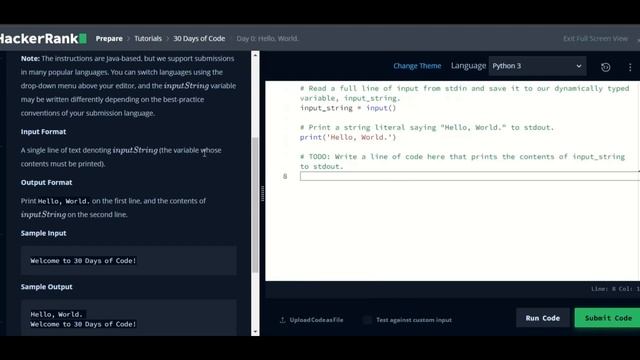
Task: Select Day 0: Hello, World breadcrumb
Action: point(267,38)
